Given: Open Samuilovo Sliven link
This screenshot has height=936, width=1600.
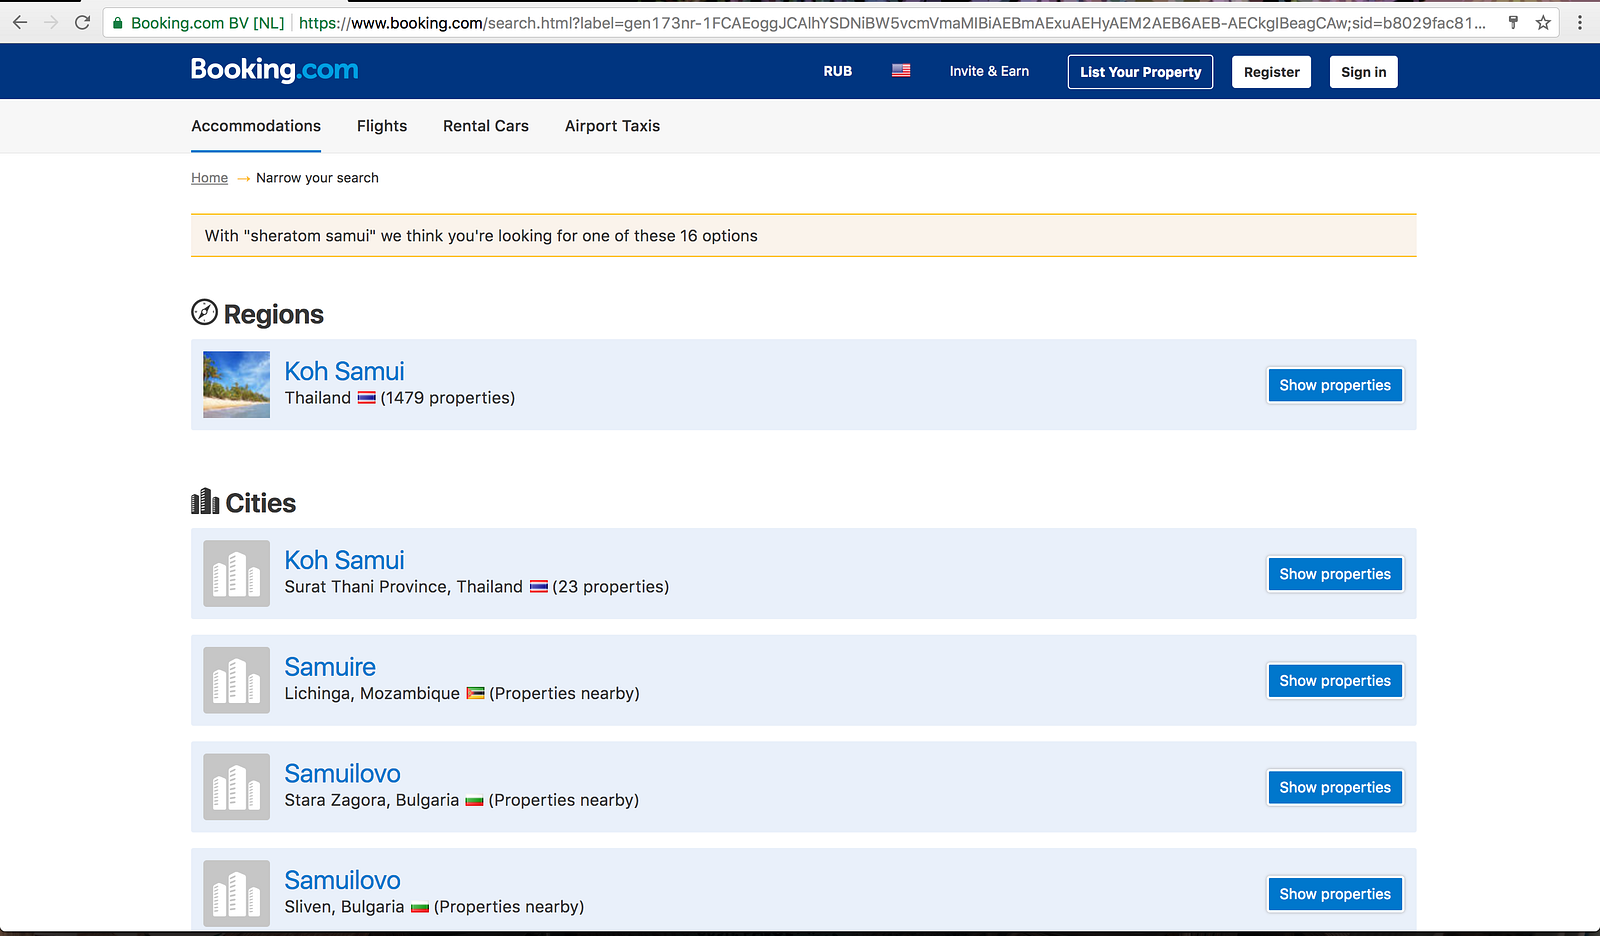Looking at the screenshot, I should [x=342, y=880].
